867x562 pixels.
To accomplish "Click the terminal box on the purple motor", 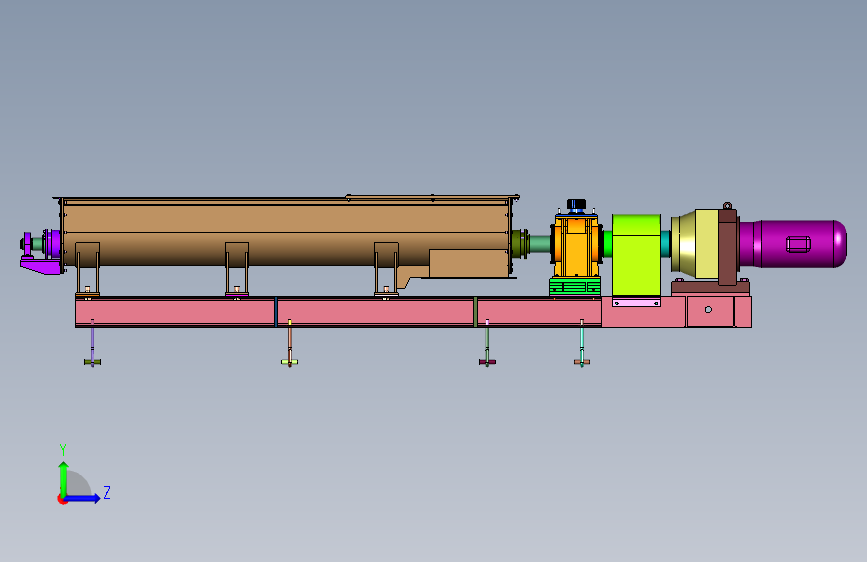I will pyautogui.click(x=798, y=244).
